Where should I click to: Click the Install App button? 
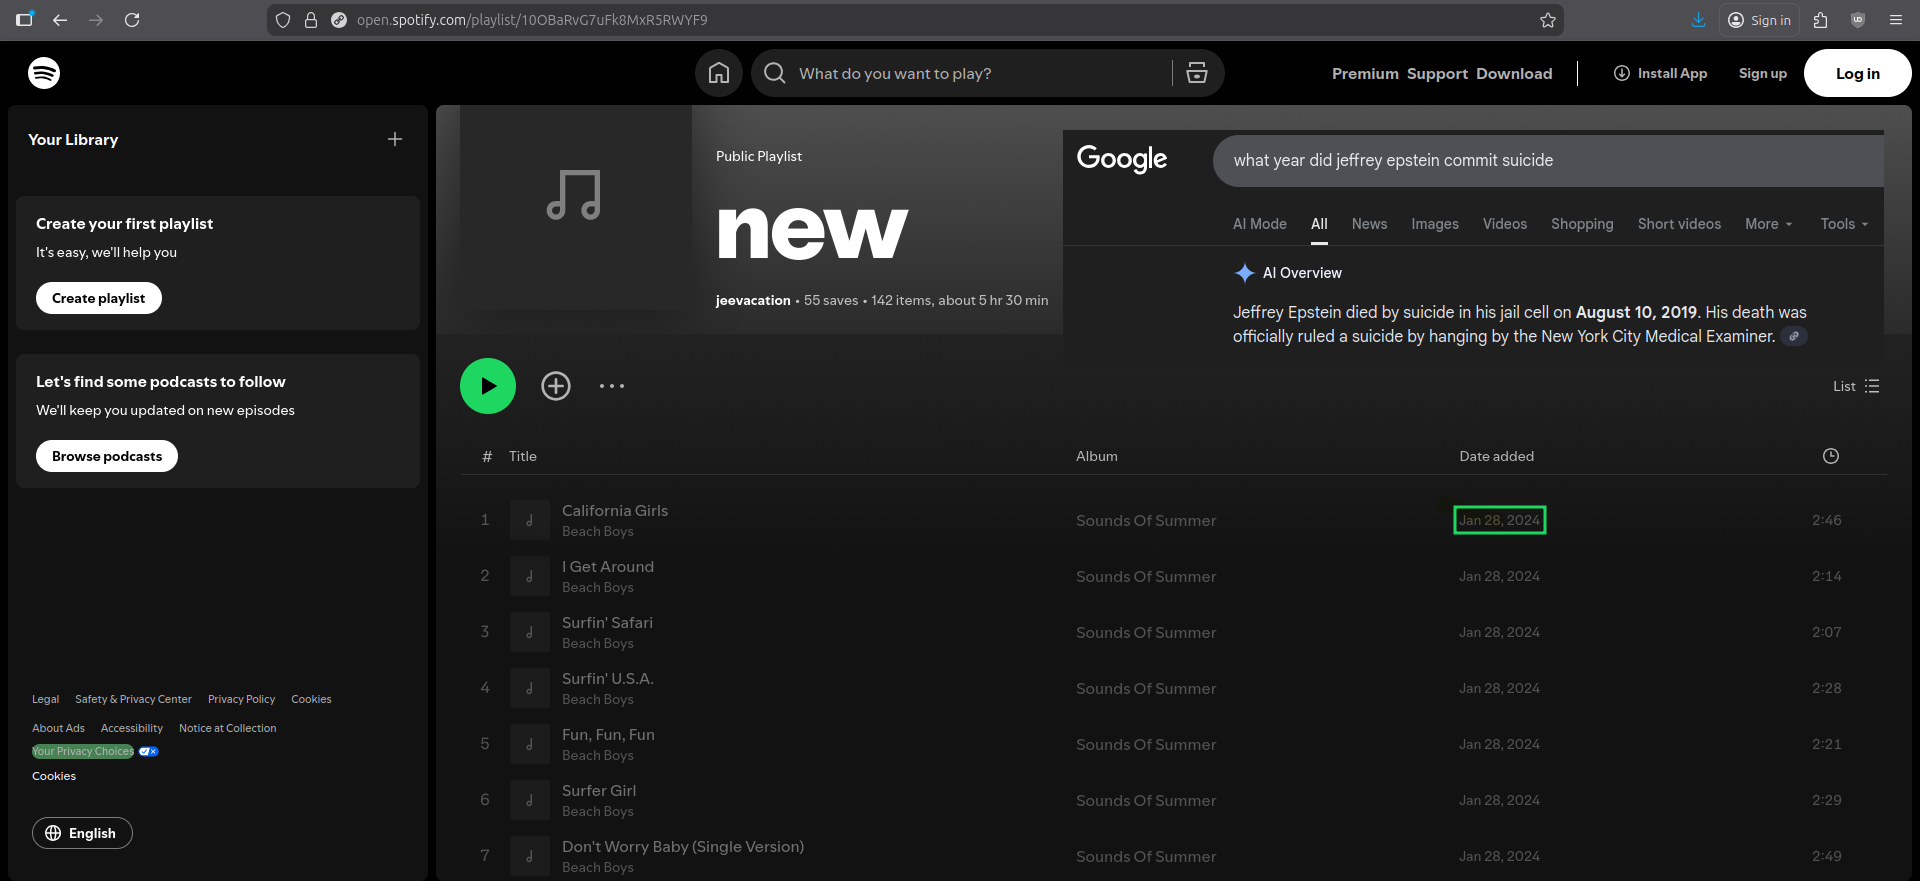pos(1660,73)
